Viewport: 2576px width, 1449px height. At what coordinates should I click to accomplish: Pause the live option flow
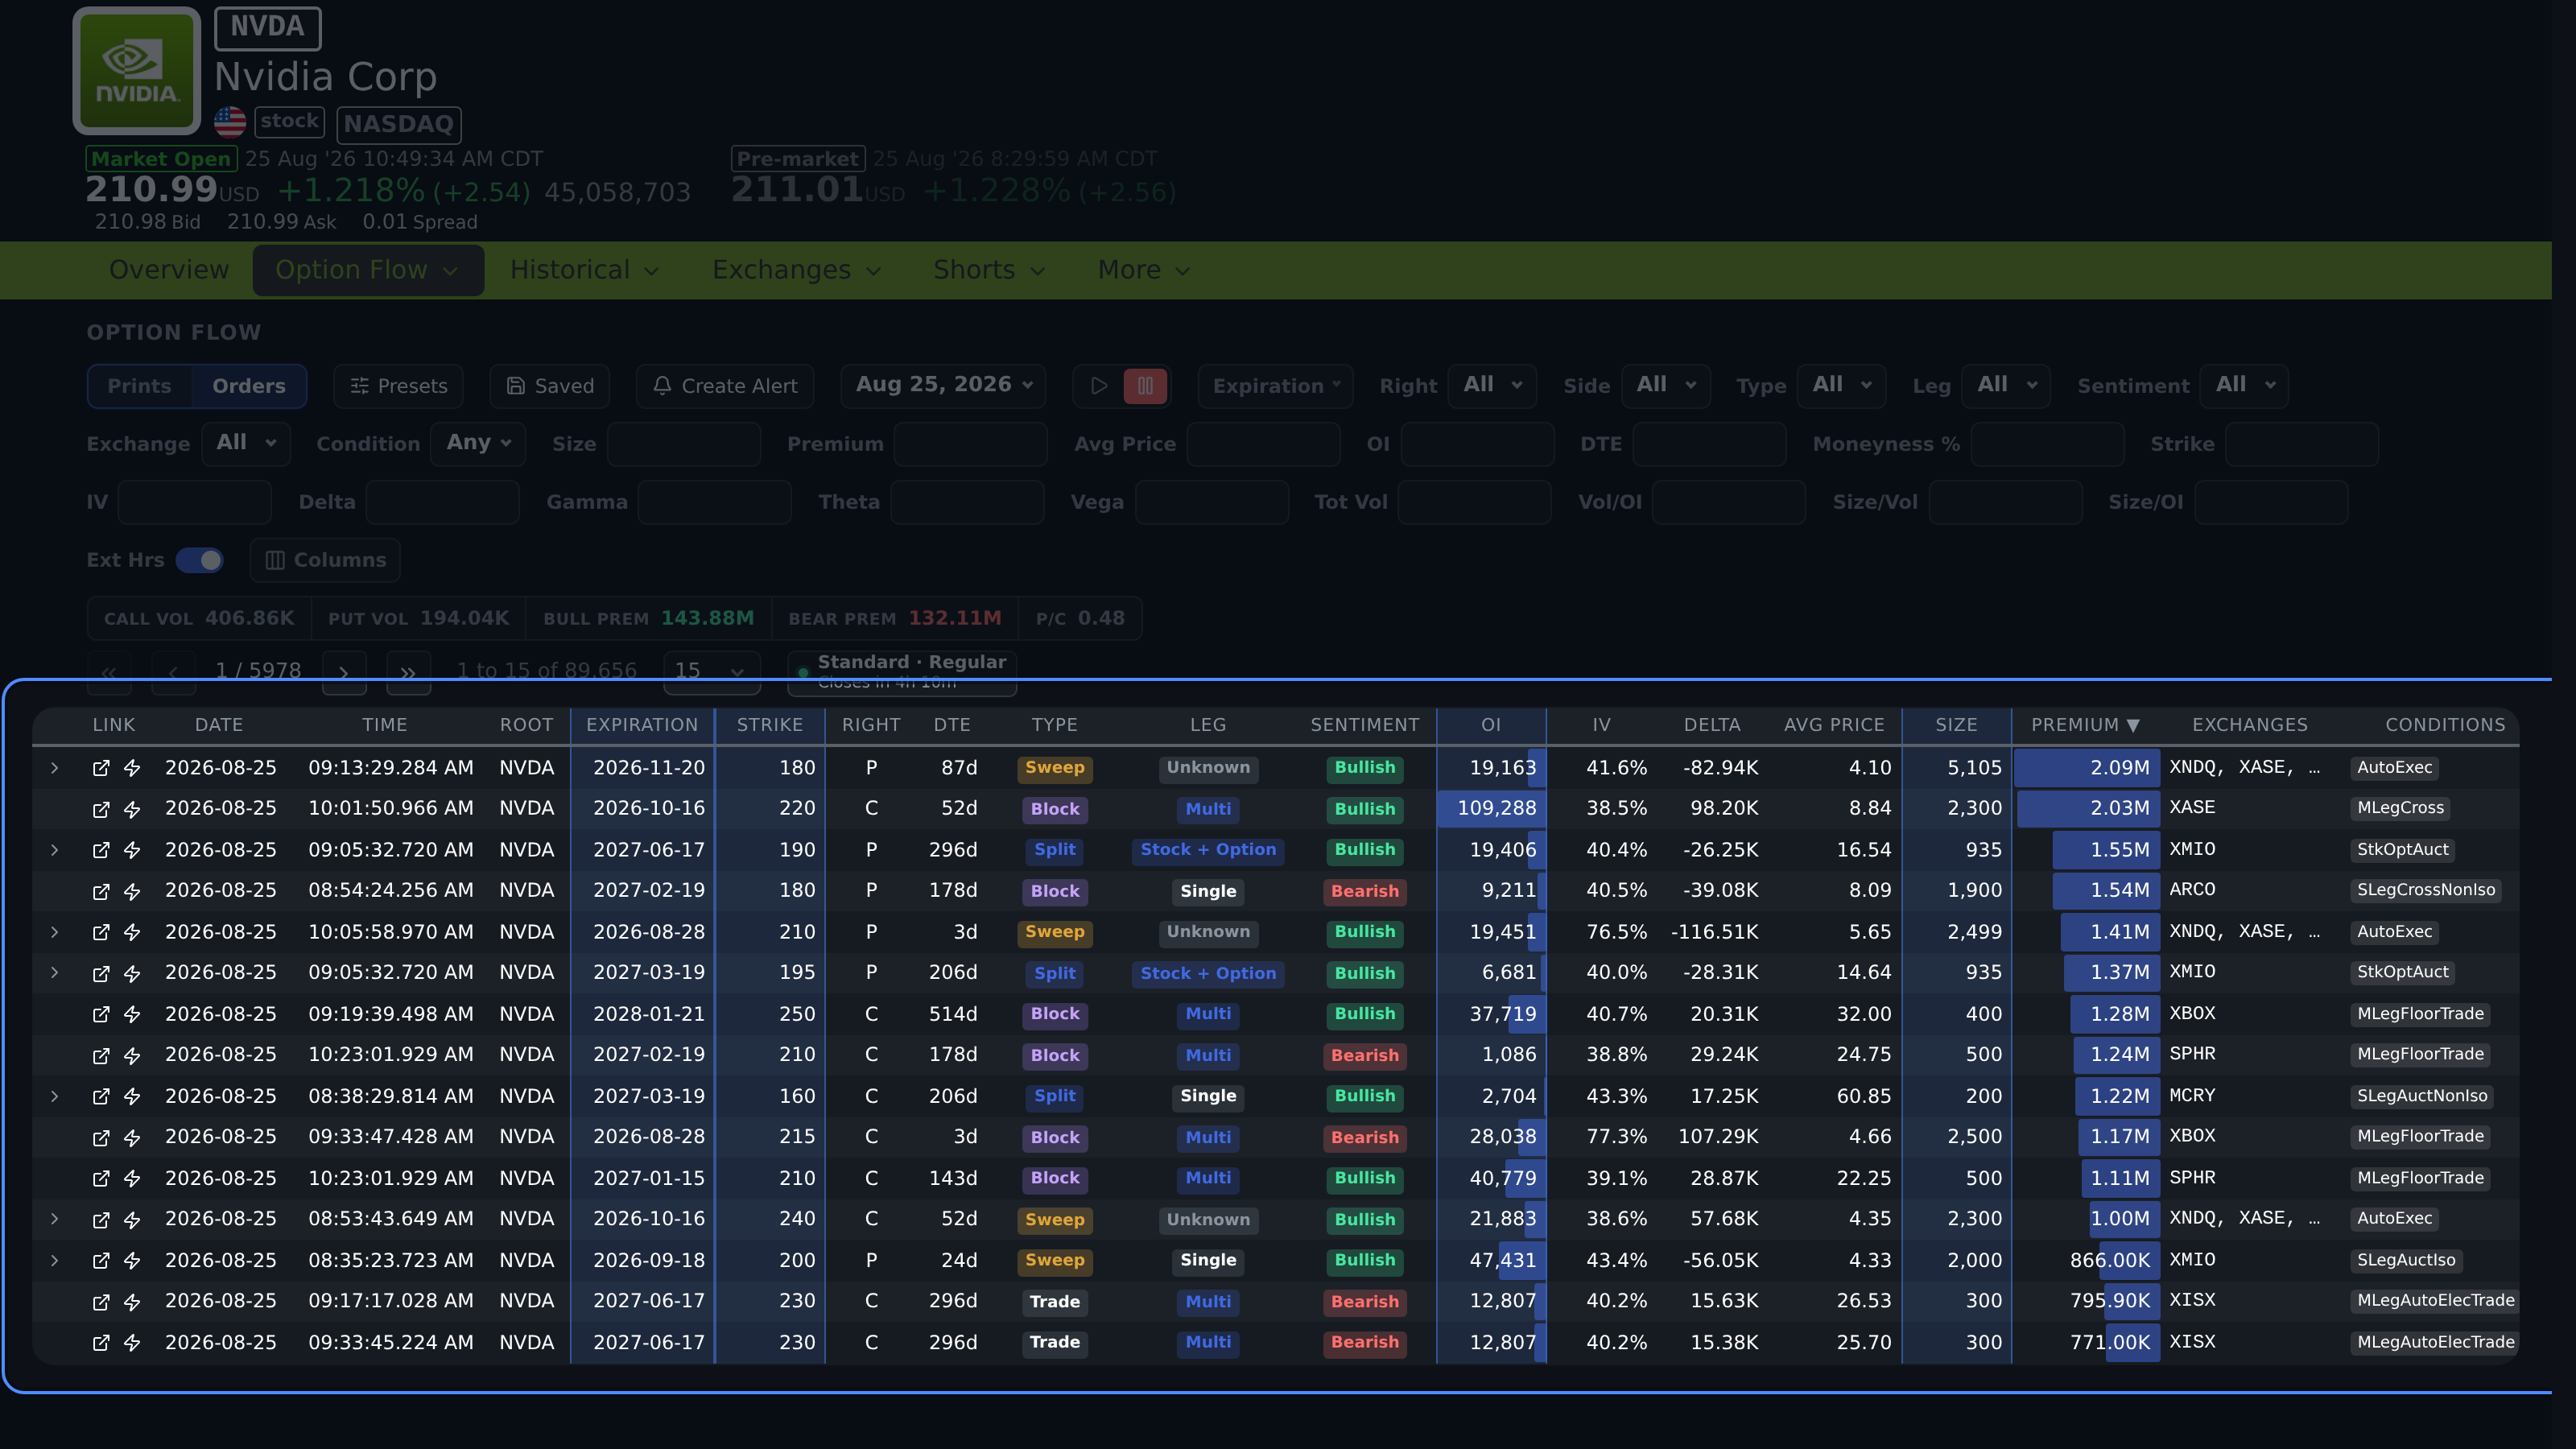click(x=1145, y=386)
